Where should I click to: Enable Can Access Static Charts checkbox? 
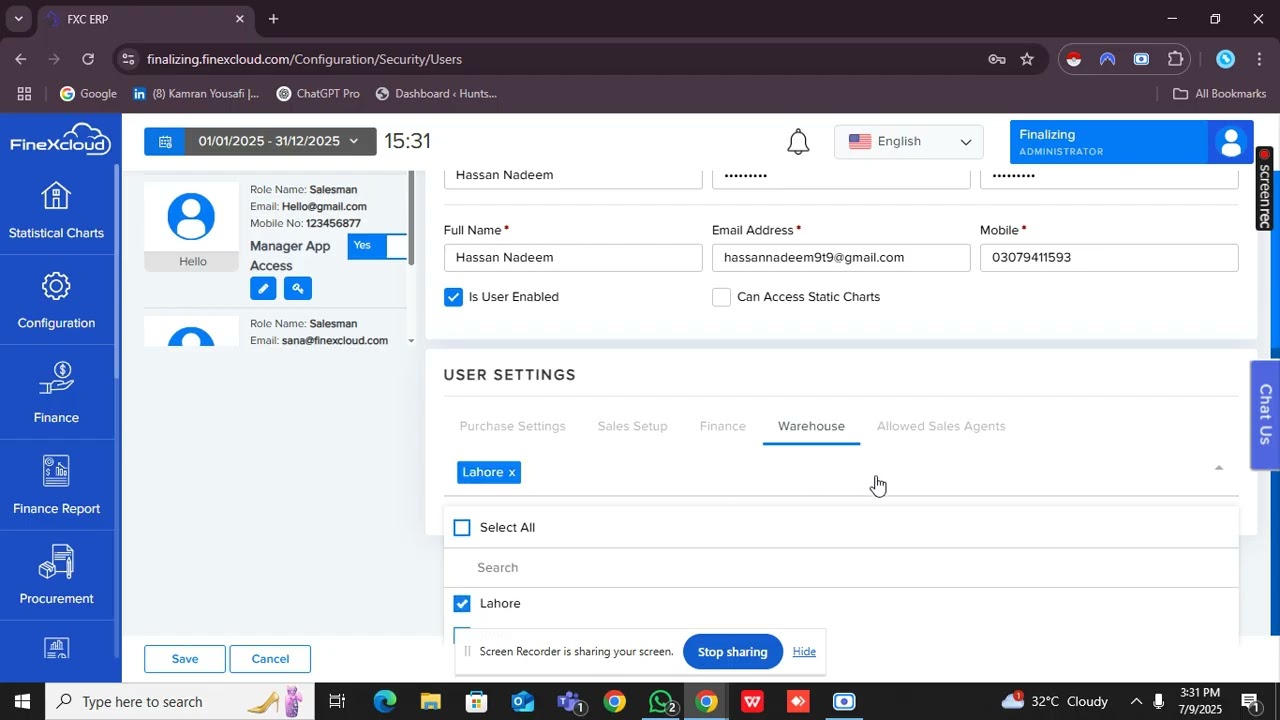(x=721, y=297)
